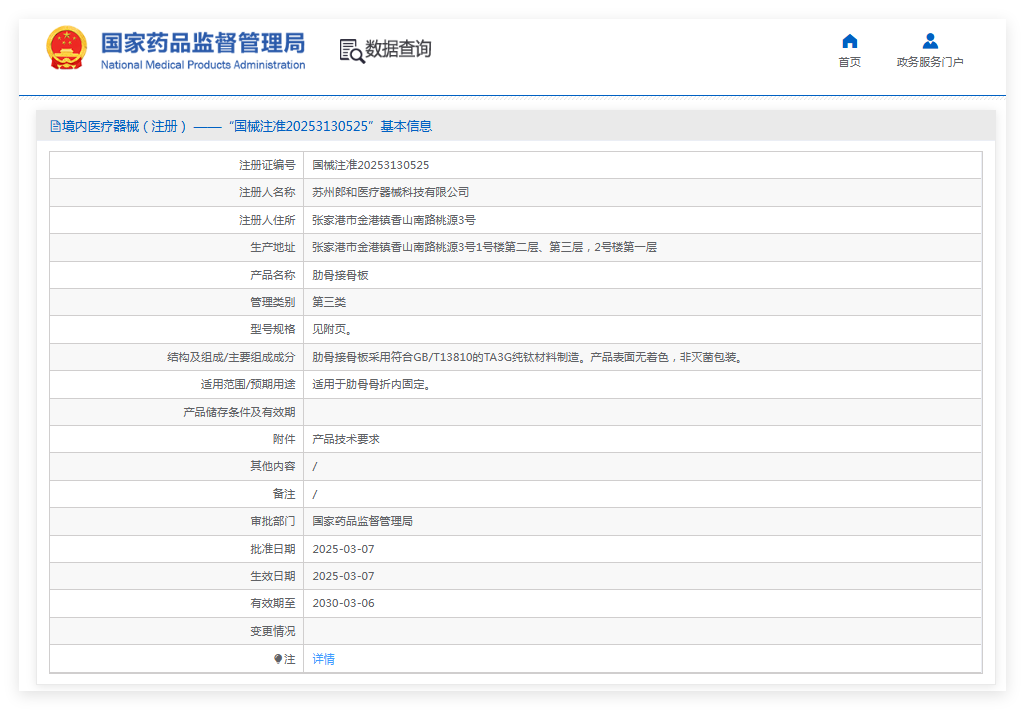This screenshot has height=710, width=1025.
Task: Click the 生效日期 label
Action: click(273, 576)
